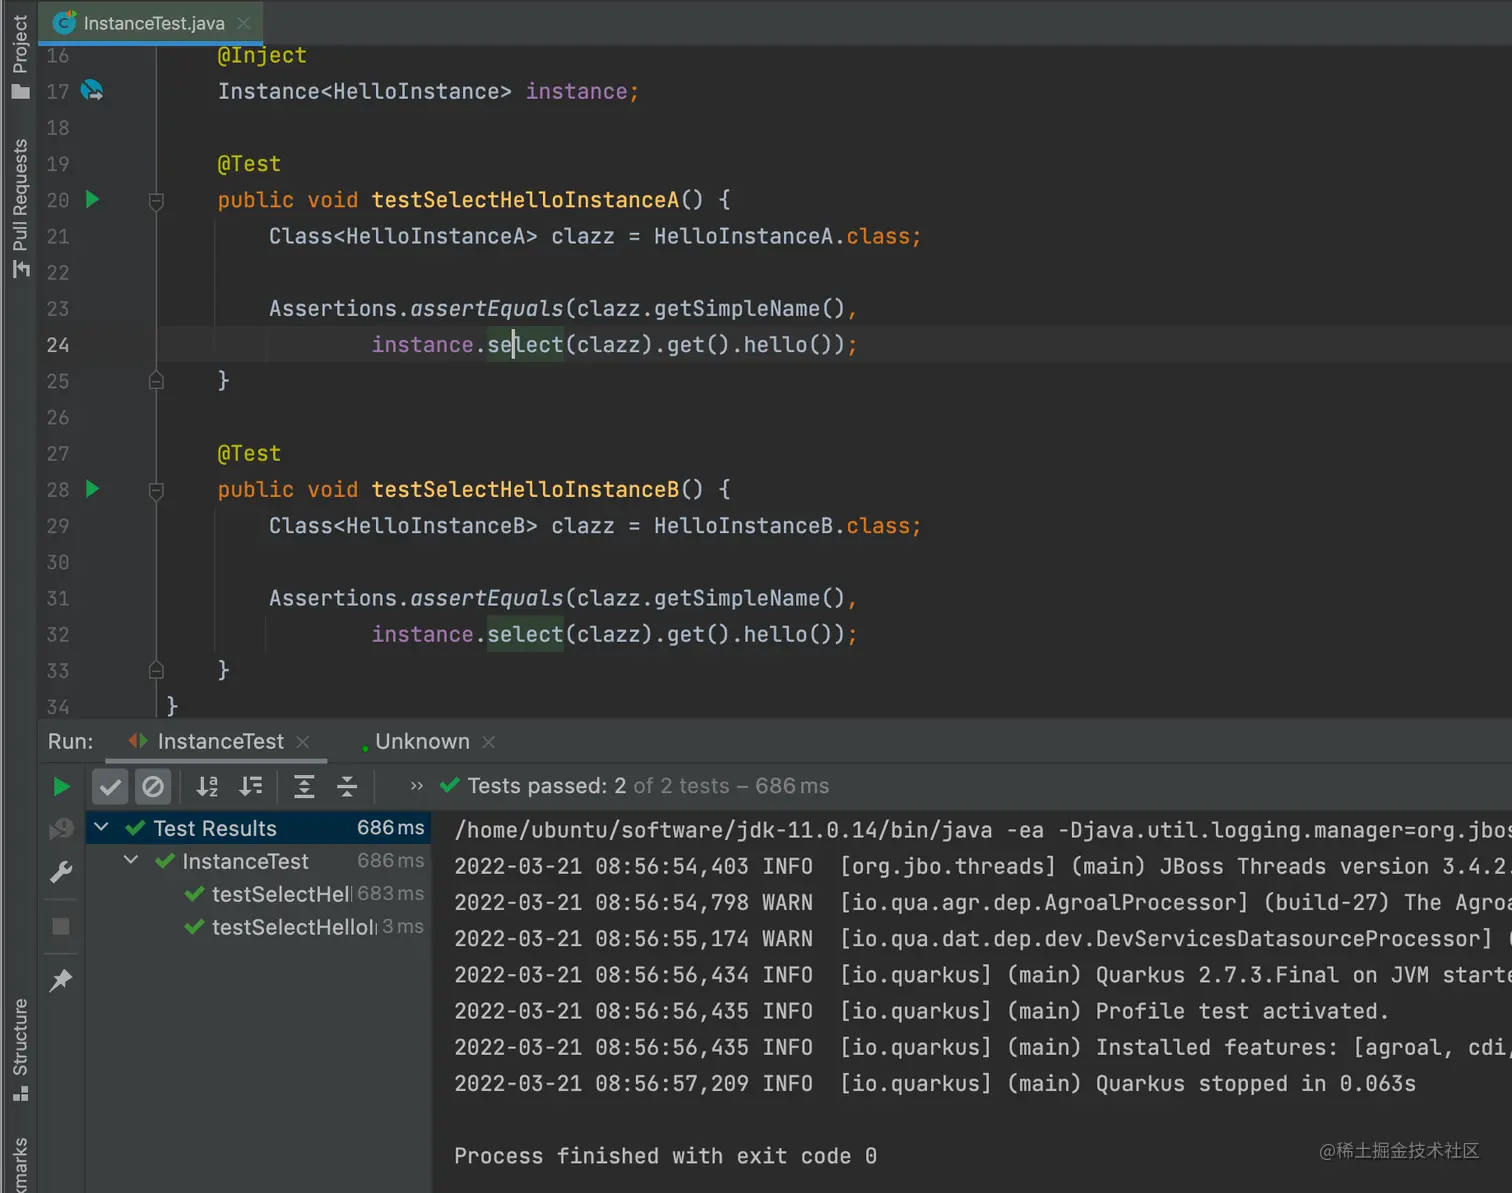Click the Tests passed status text
Image resolution: width=1512 pixels, height=1193 pixels.
[648, 786]
